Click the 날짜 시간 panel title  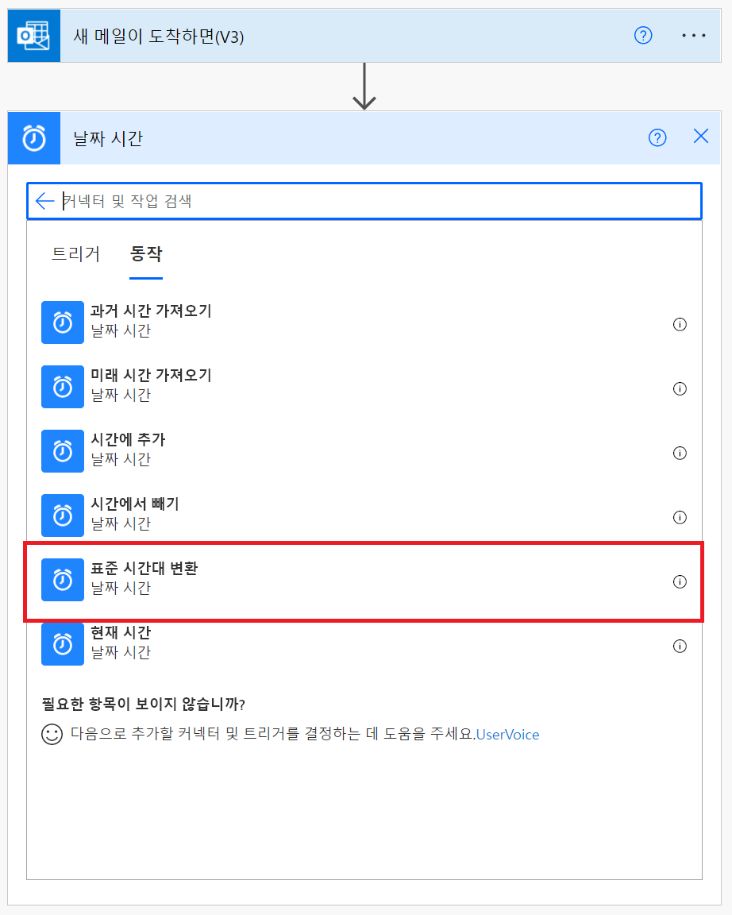[108, 138]
